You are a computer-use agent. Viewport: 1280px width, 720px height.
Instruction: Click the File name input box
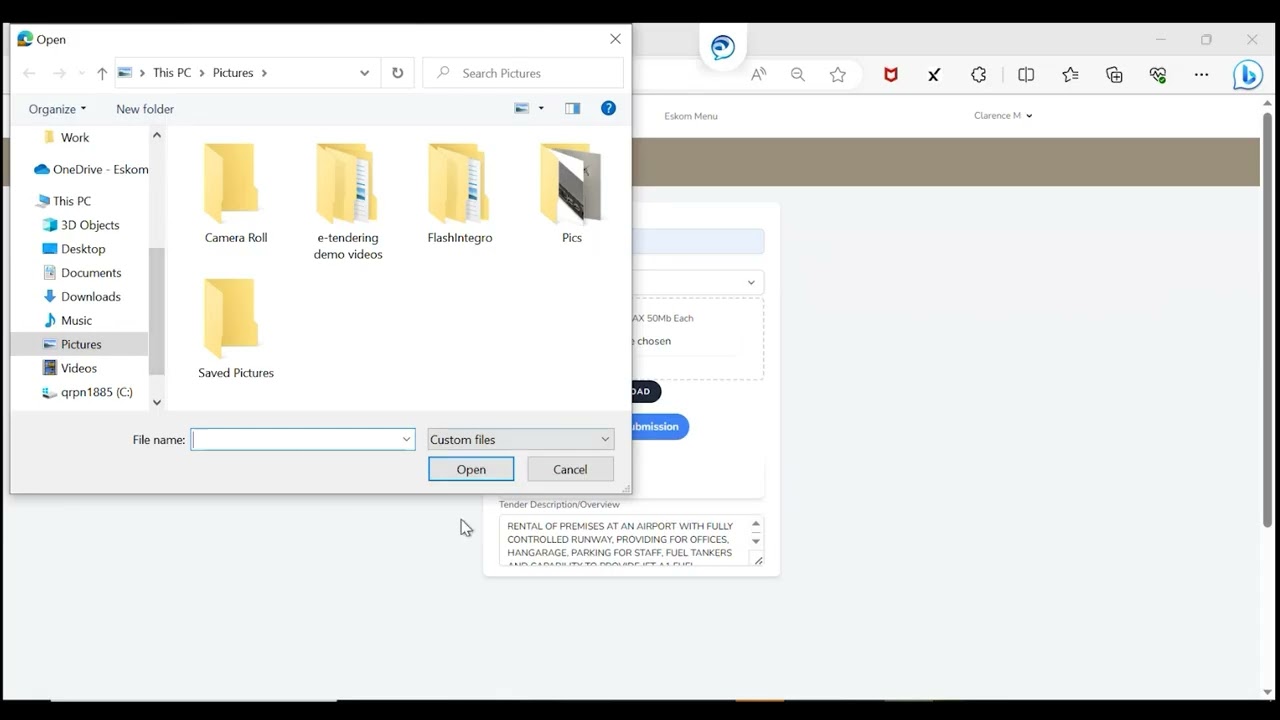pyautogui.click(x=295, y=439)
